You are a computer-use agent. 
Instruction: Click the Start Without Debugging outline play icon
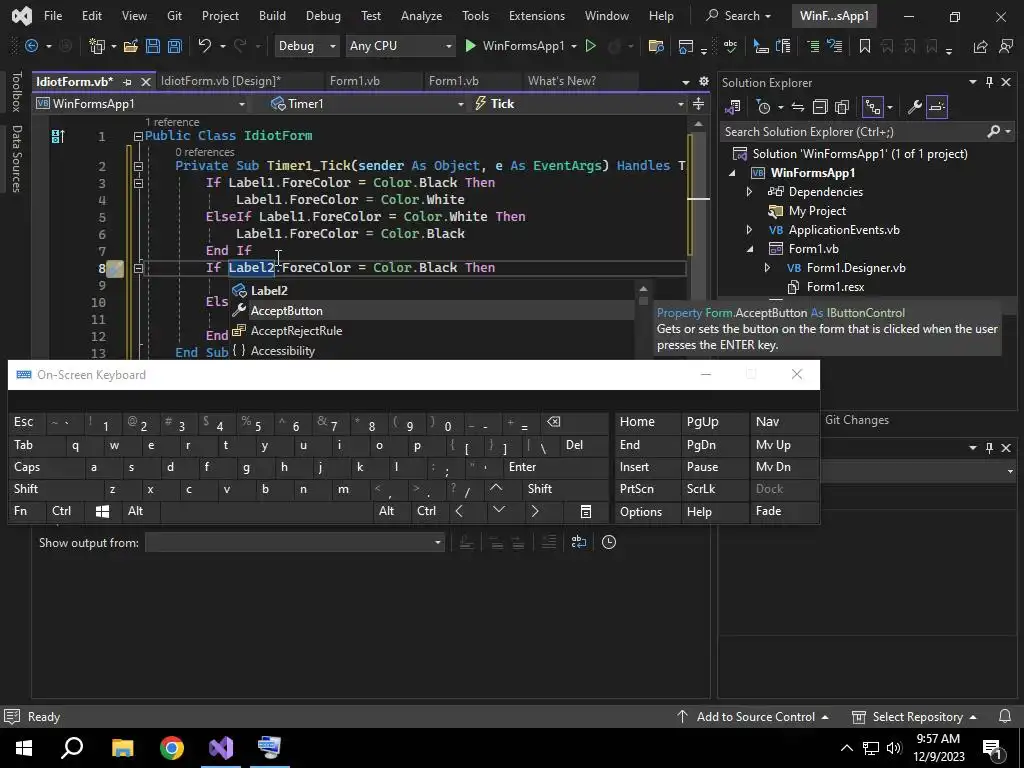590,46
